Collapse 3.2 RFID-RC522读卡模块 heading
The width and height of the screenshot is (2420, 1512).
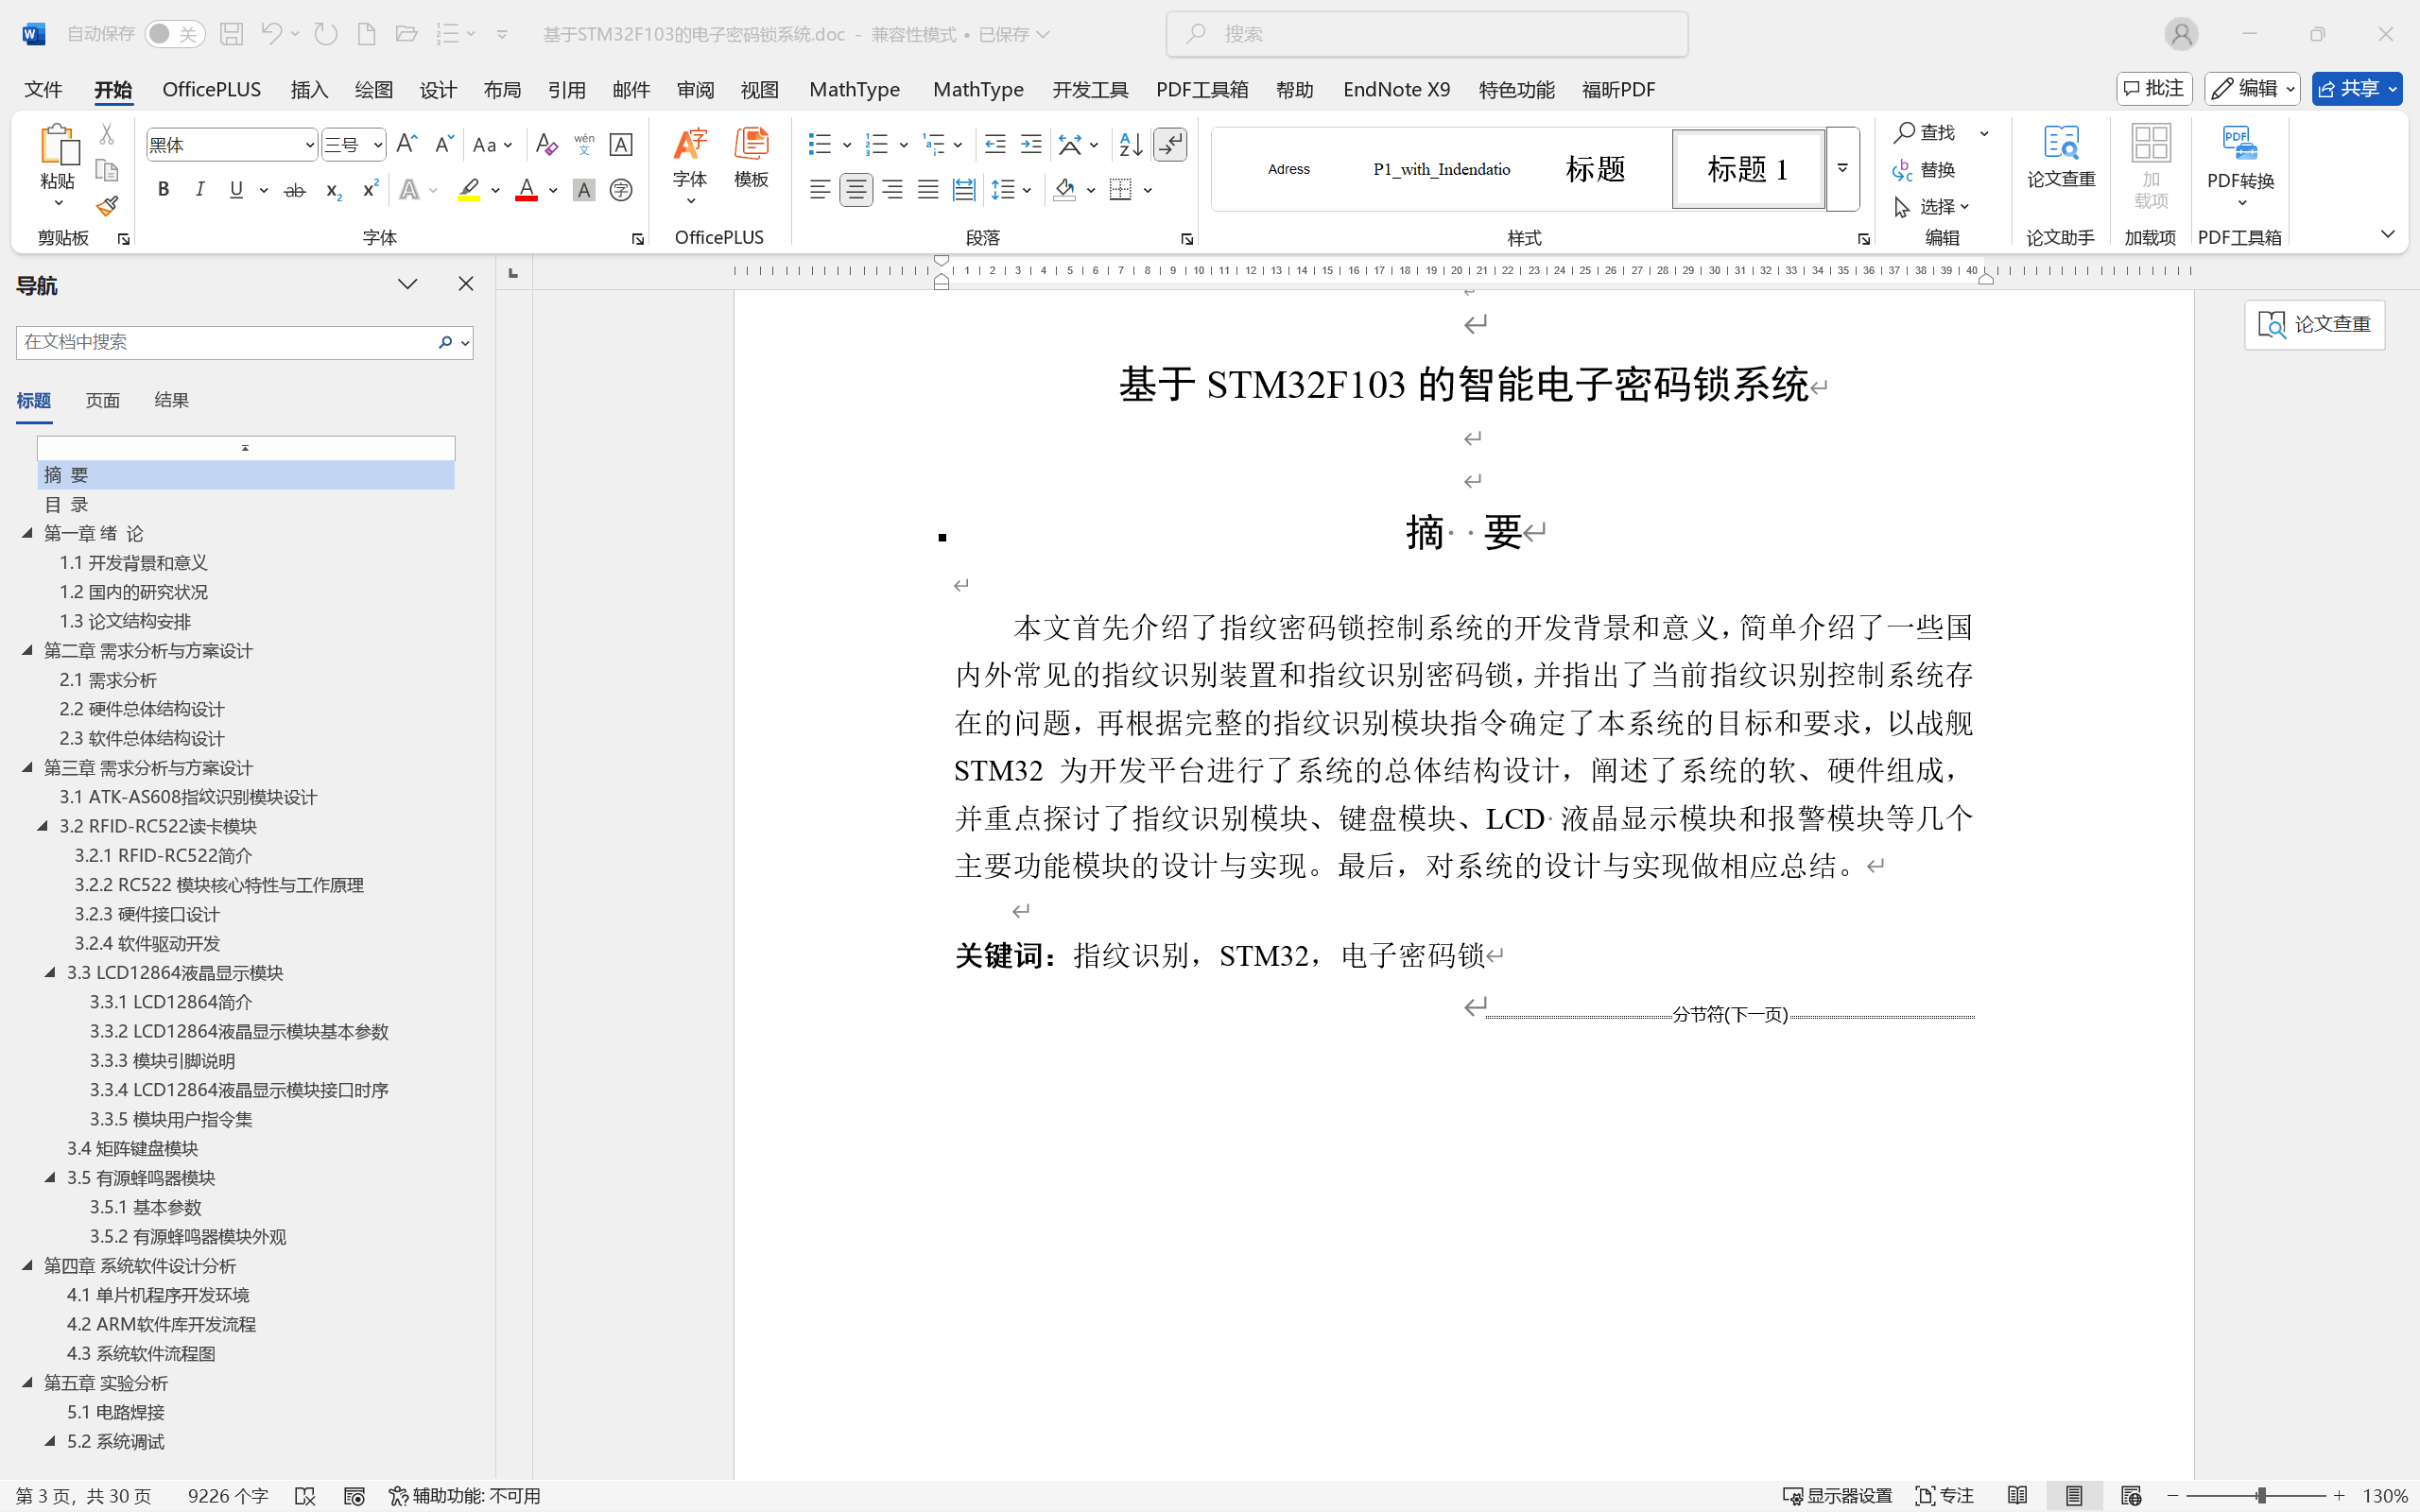43,826
